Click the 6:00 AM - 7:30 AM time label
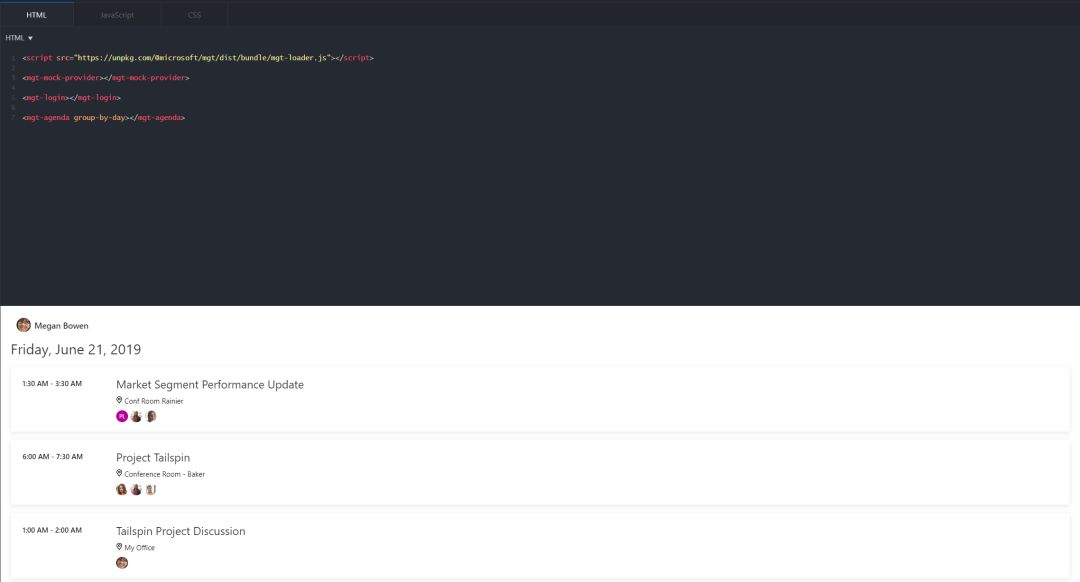 (x=52, y=457)
